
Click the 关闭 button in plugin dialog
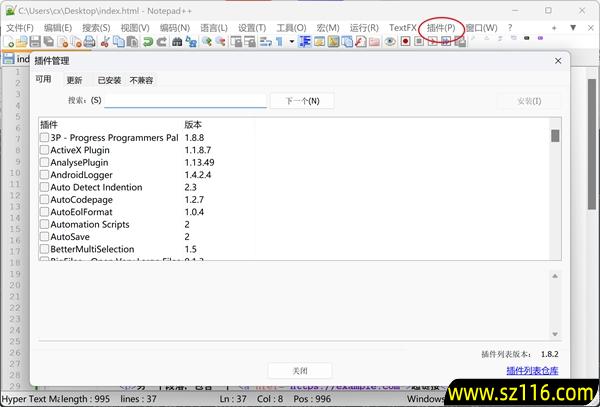point(300,371)
